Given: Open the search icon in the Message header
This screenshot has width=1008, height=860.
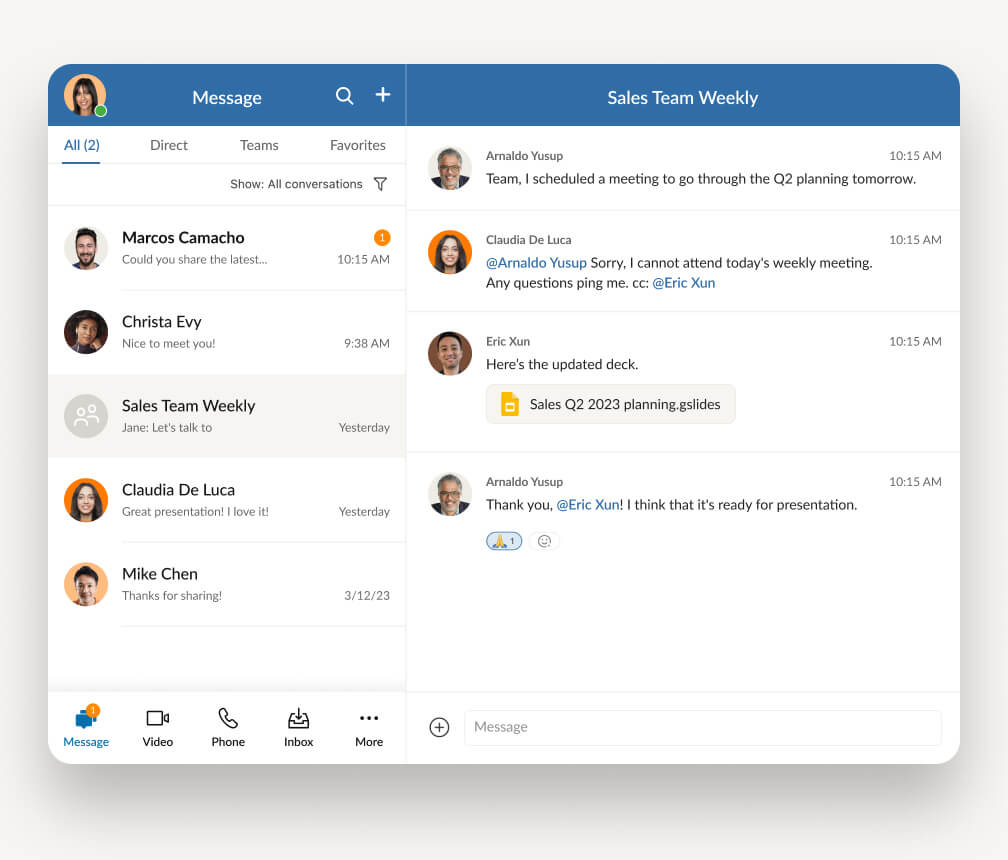Looking at the screenshot, I should pos(344,96).
